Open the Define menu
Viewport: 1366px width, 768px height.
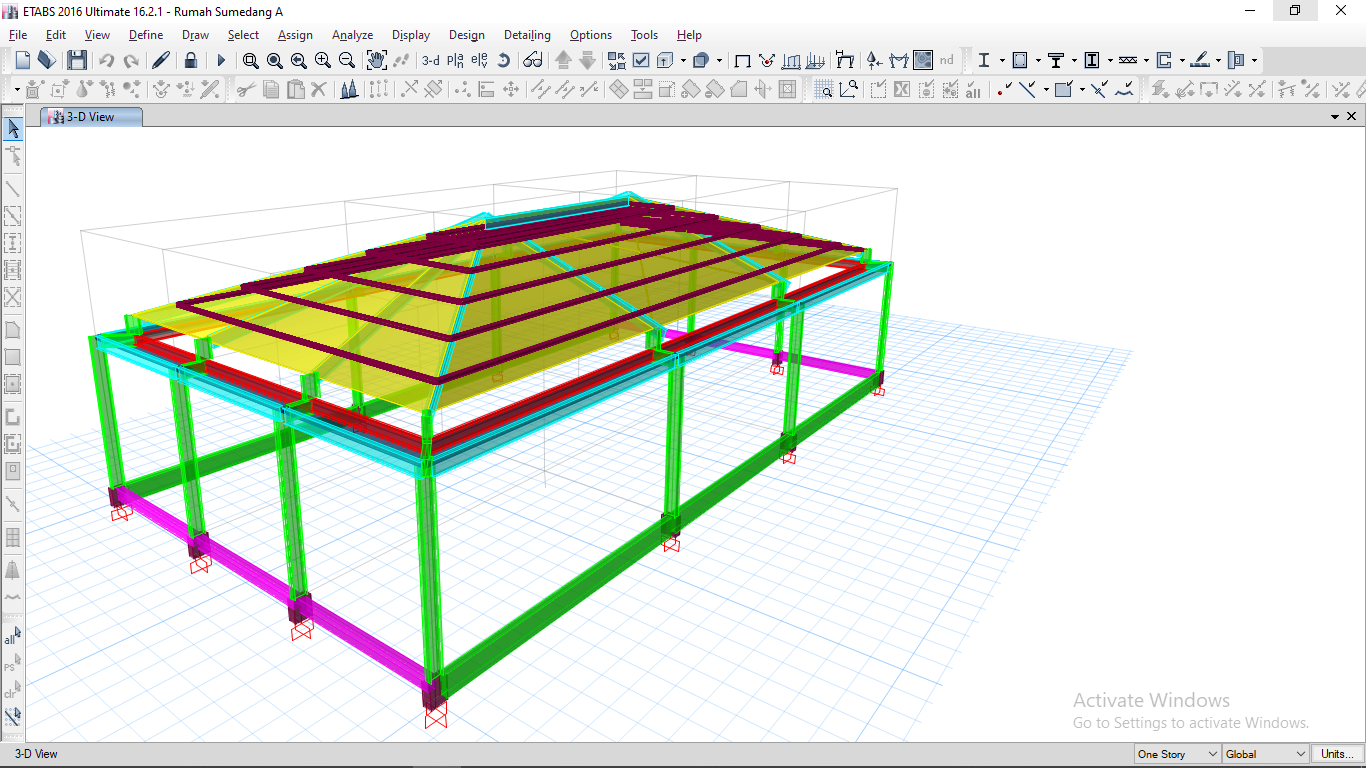coord(146,35)
